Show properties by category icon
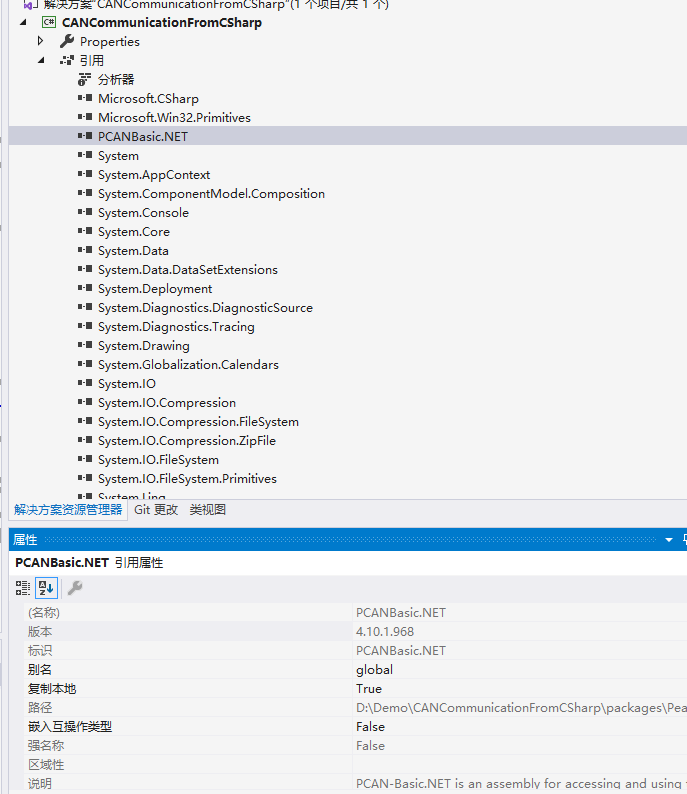The width and height of the screenshot is (687, 794). [23, 588]
